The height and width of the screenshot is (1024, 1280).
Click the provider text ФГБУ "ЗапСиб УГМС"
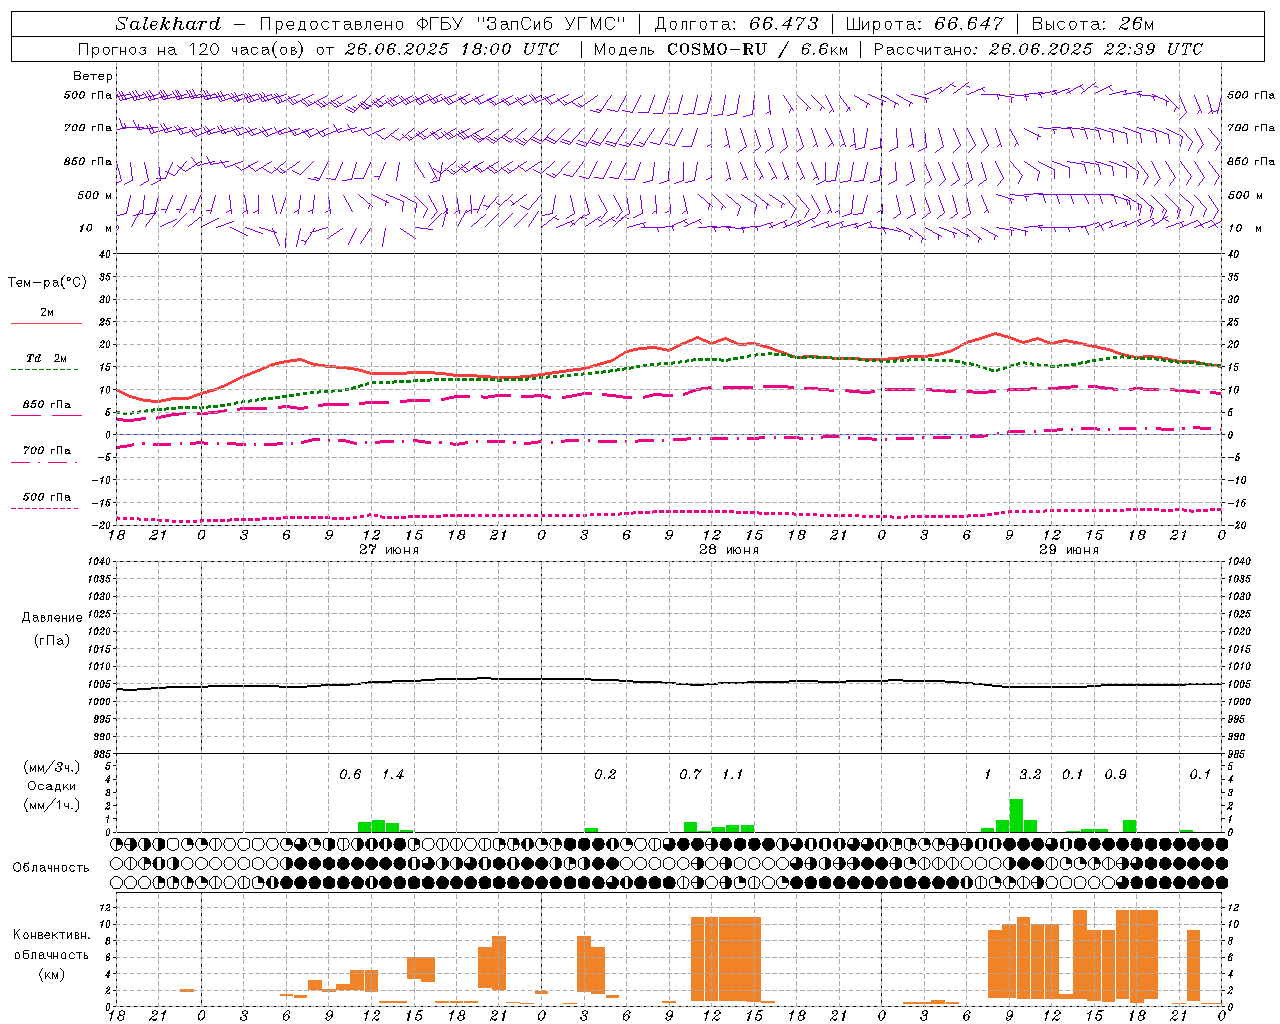tap(520, 24)
